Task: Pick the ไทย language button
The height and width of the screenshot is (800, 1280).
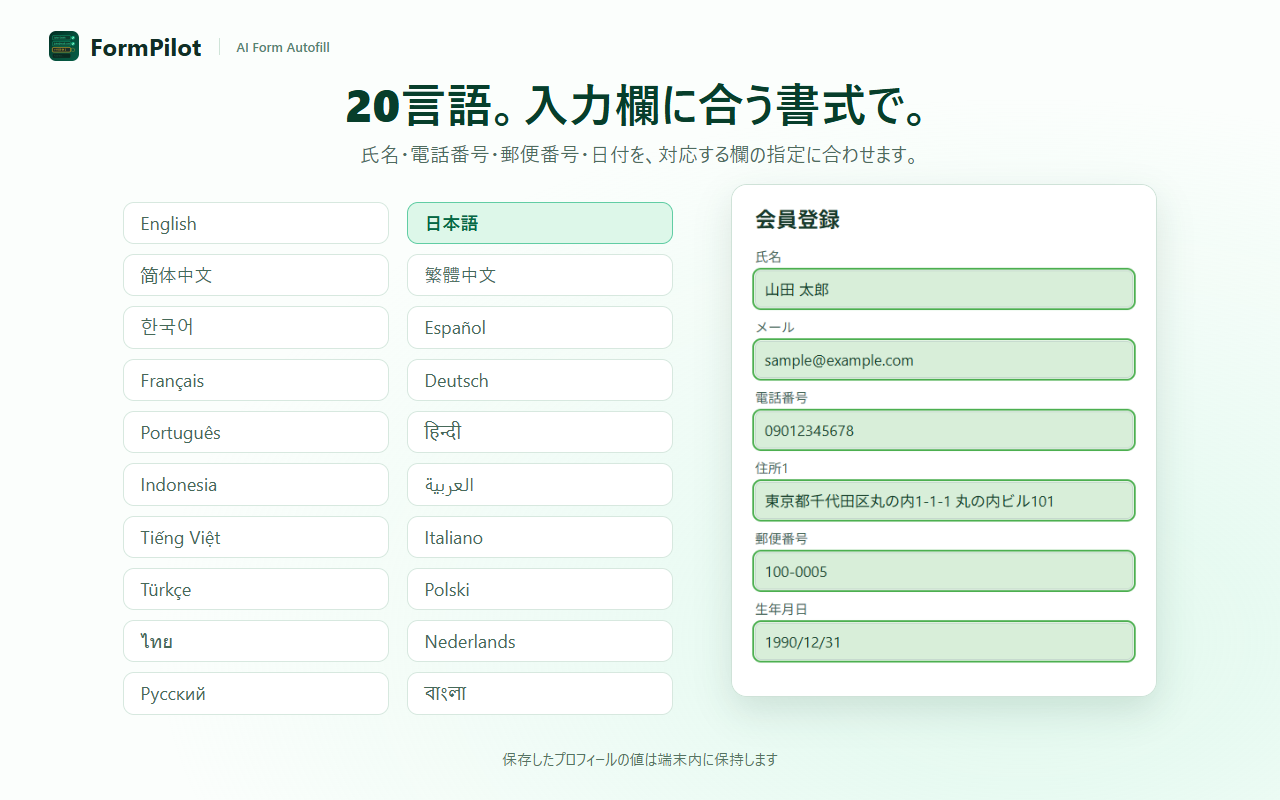Action: [256, 641]
